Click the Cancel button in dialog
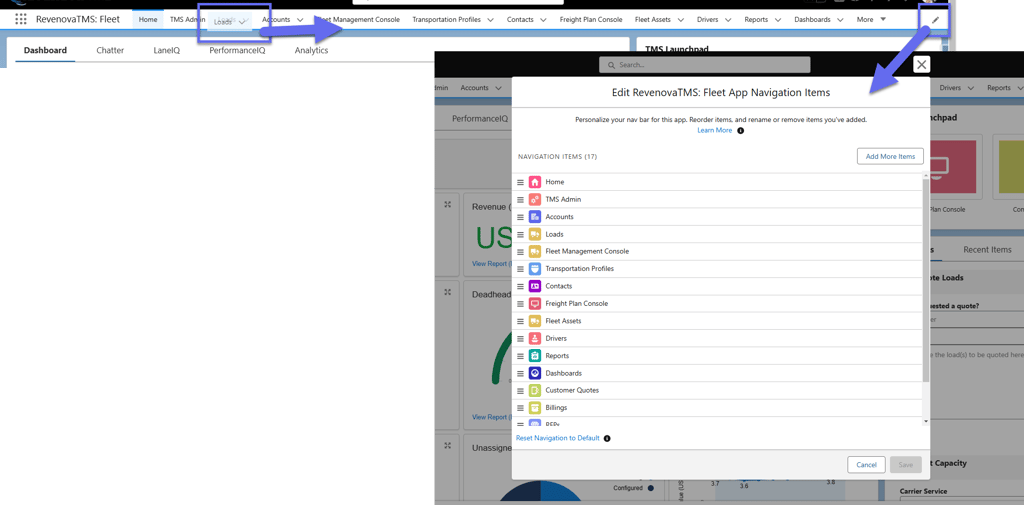The image size is (1024, 505). click(x=866, y=464)
